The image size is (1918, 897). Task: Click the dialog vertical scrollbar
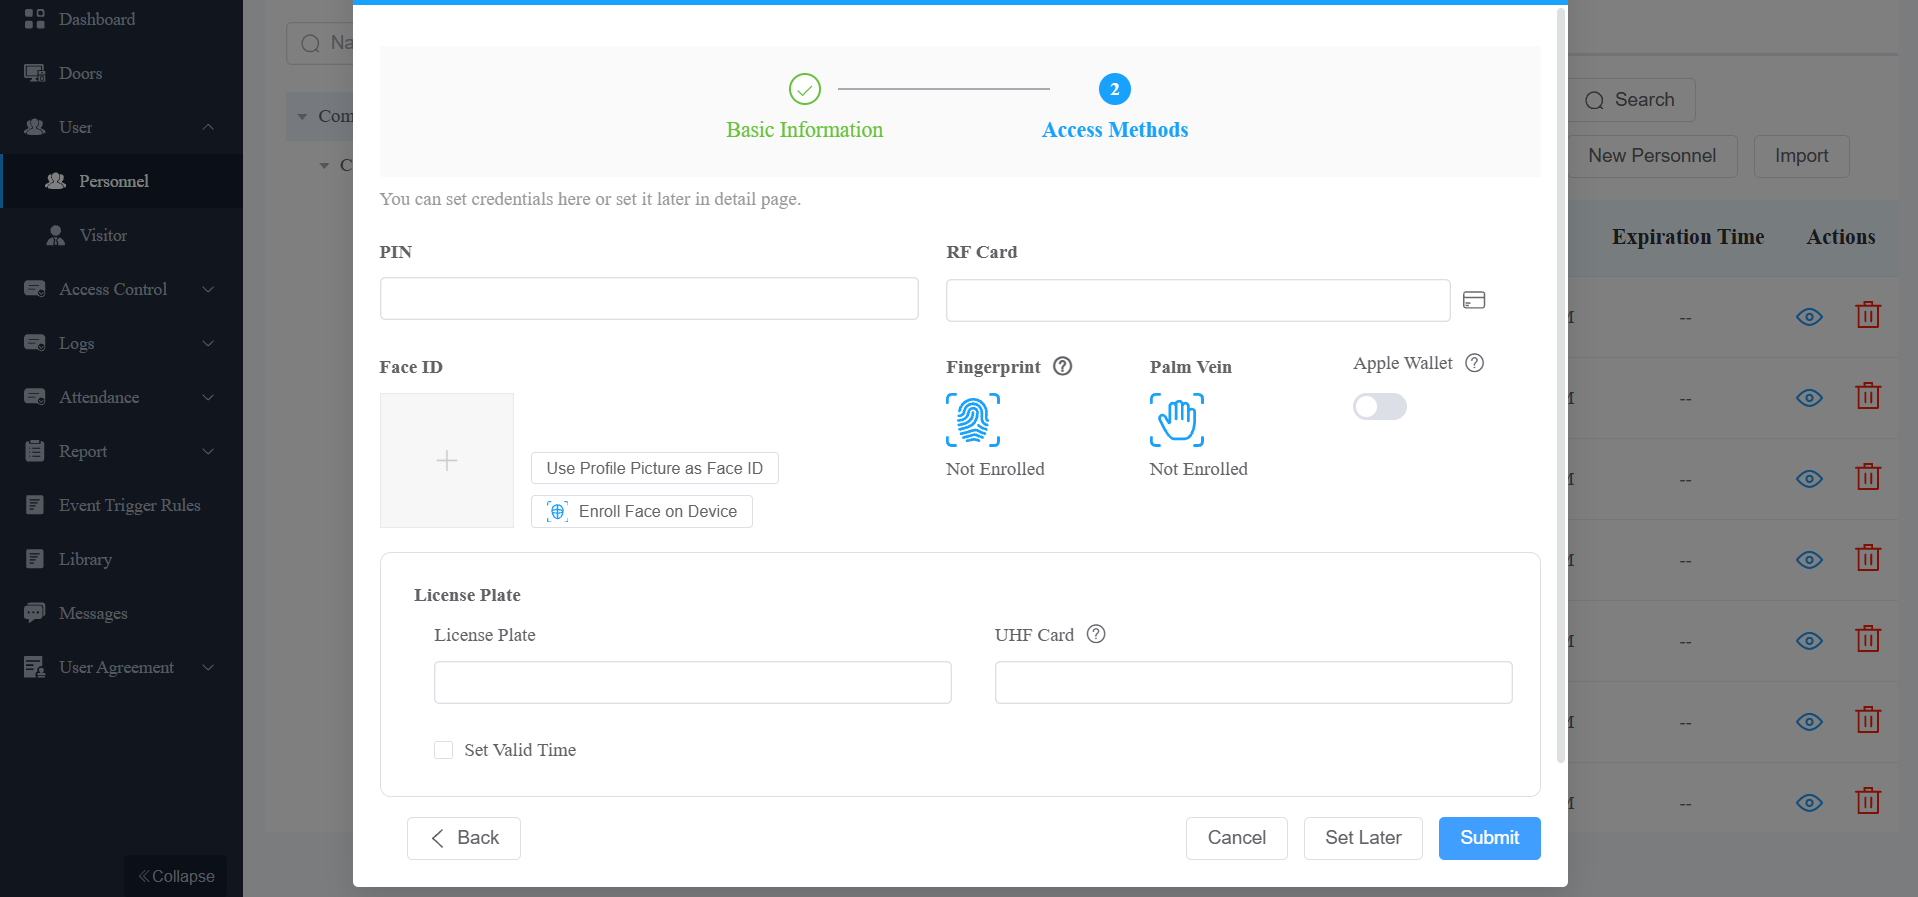click(x=1560, y=386)
